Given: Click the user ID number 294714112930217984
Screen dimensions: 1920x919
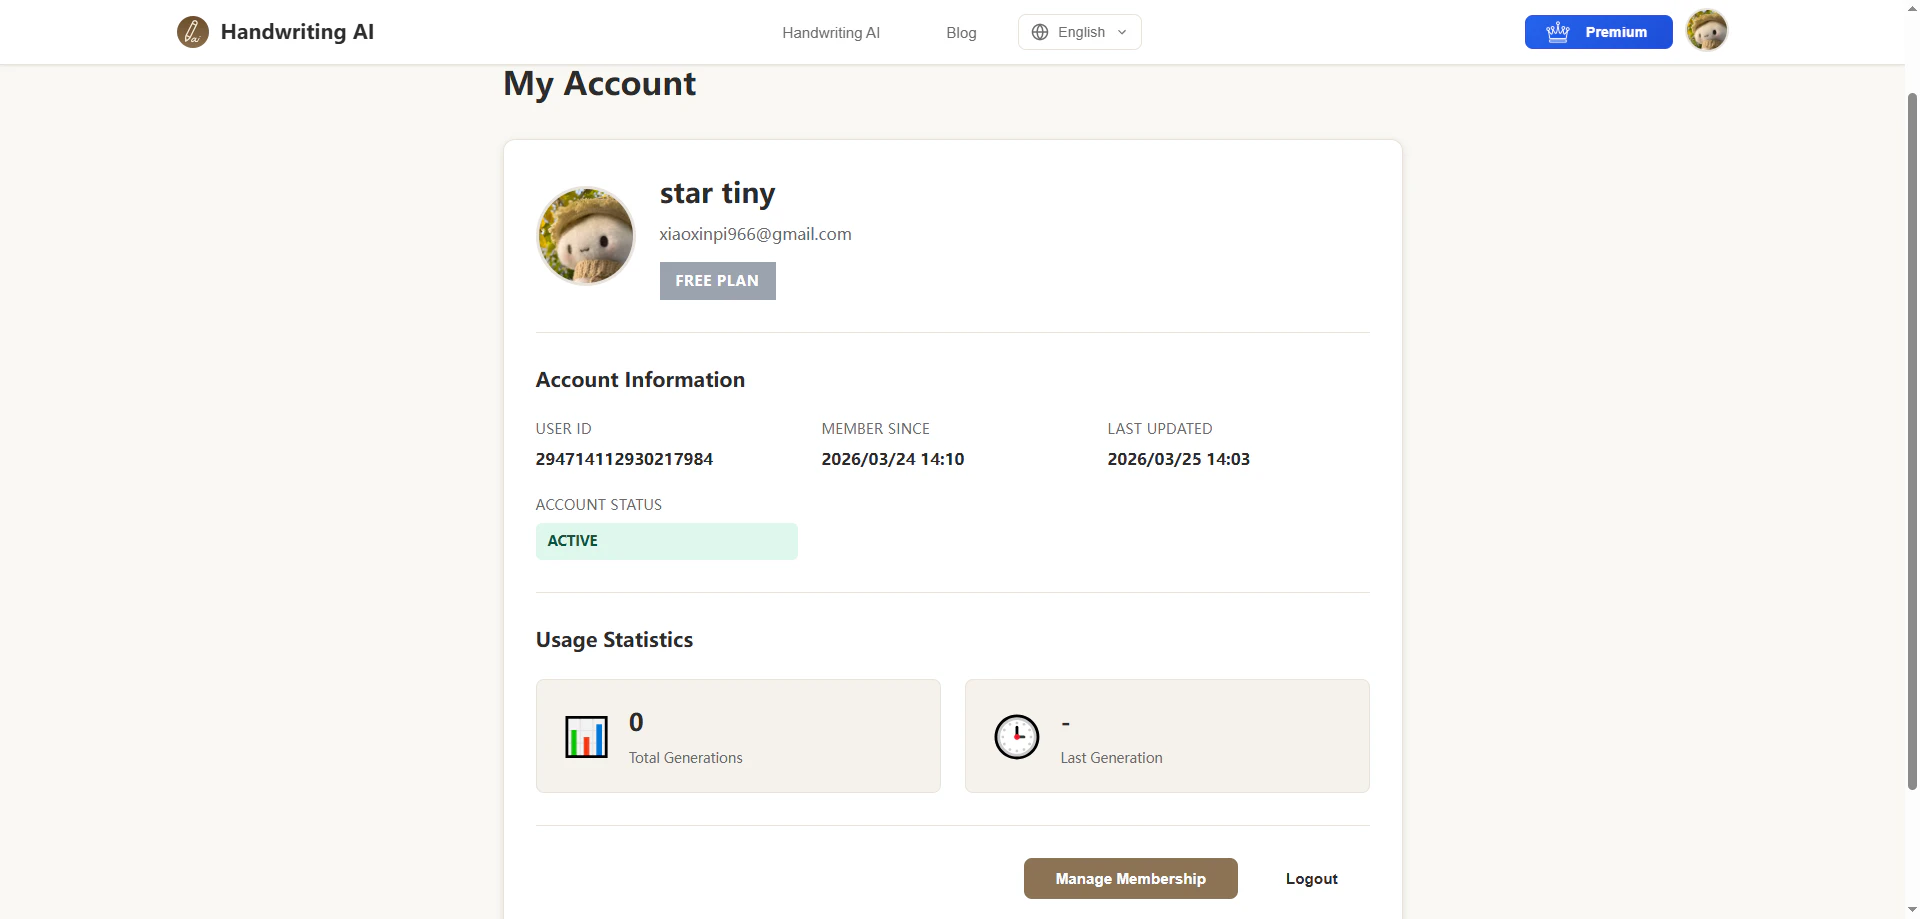Looking at the screenshot, I should pos(625,459).
